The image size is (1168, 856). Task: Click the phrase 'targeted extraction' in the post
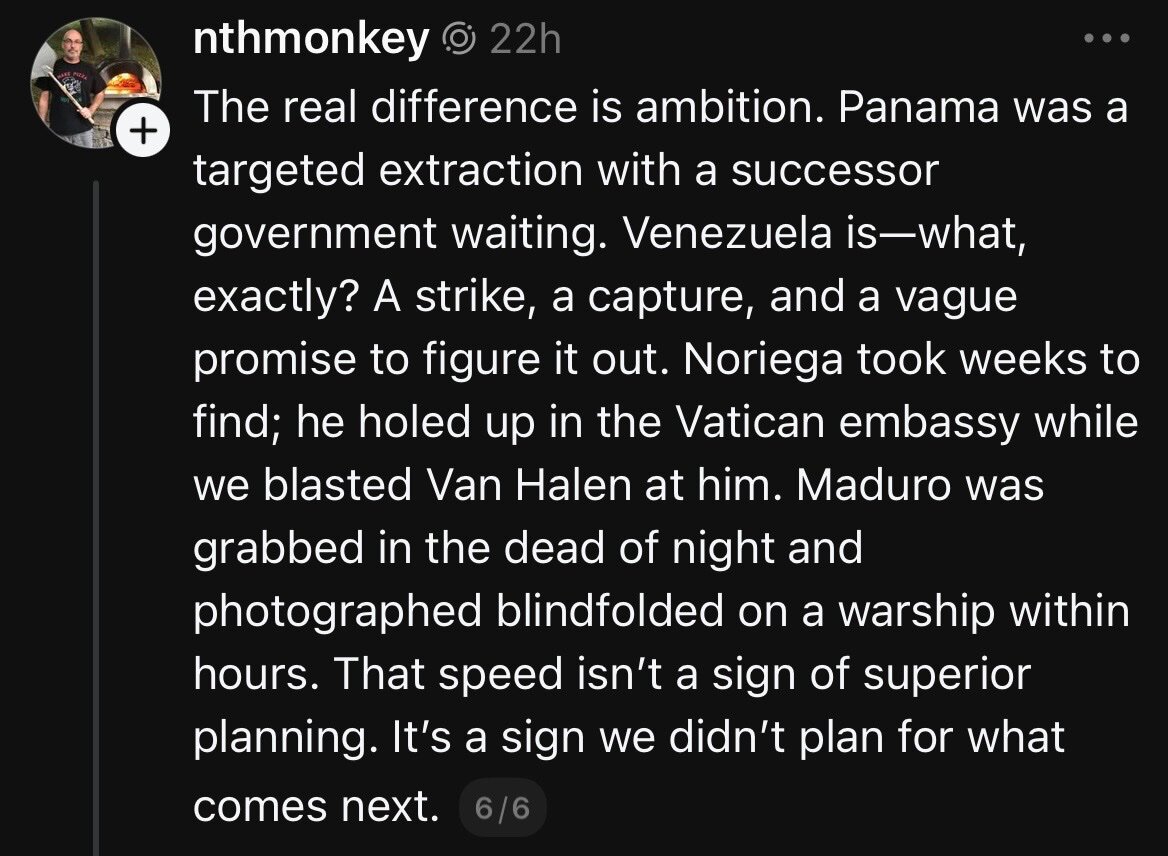tap(386, 171)
